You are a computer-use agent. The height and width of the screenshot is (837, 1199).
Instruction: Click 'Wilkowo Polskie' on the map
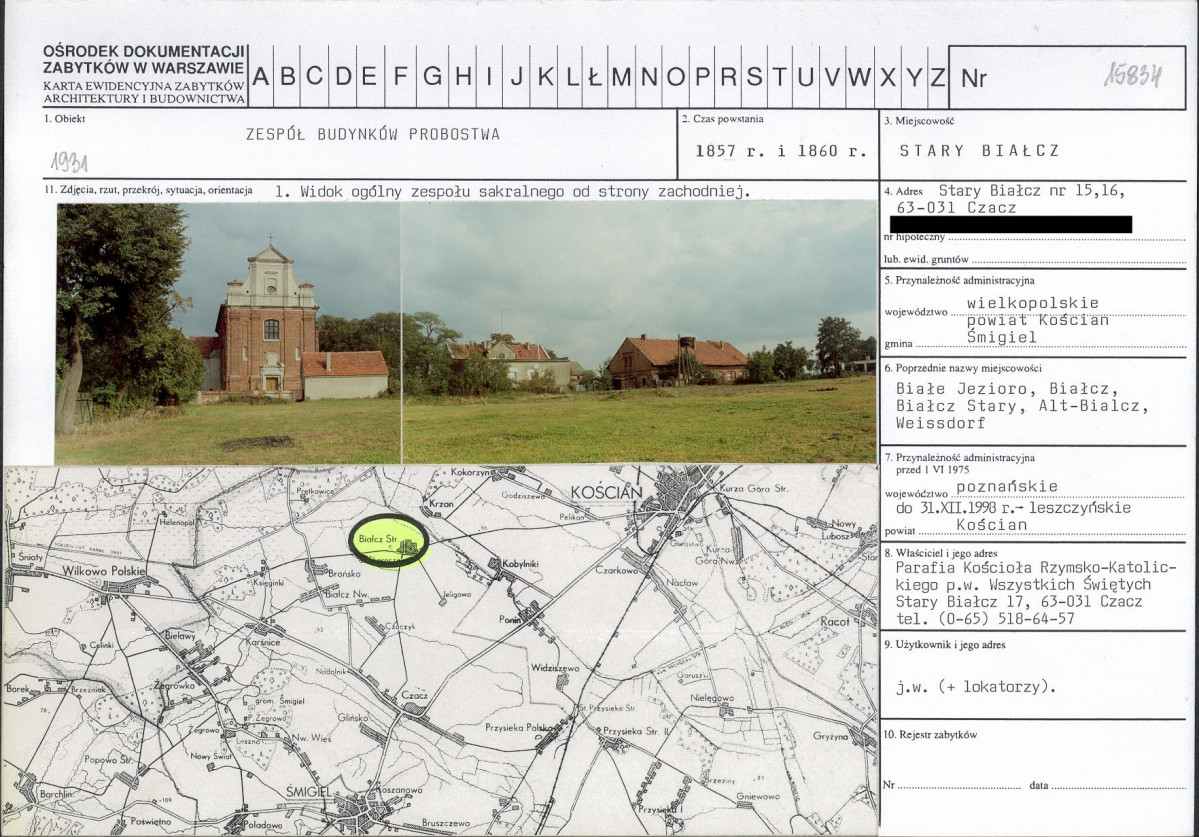(x=103, y=570)
